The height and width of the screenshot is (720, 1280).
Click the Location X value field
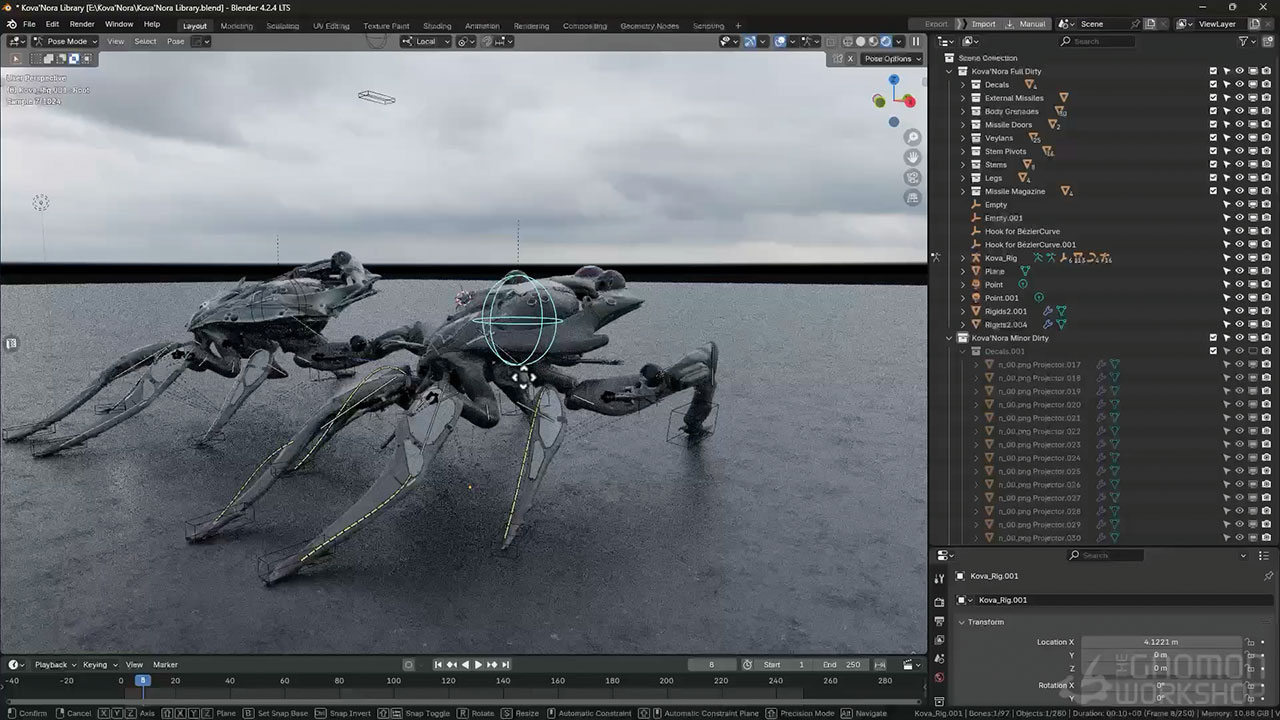click(x=1160, y=642)
